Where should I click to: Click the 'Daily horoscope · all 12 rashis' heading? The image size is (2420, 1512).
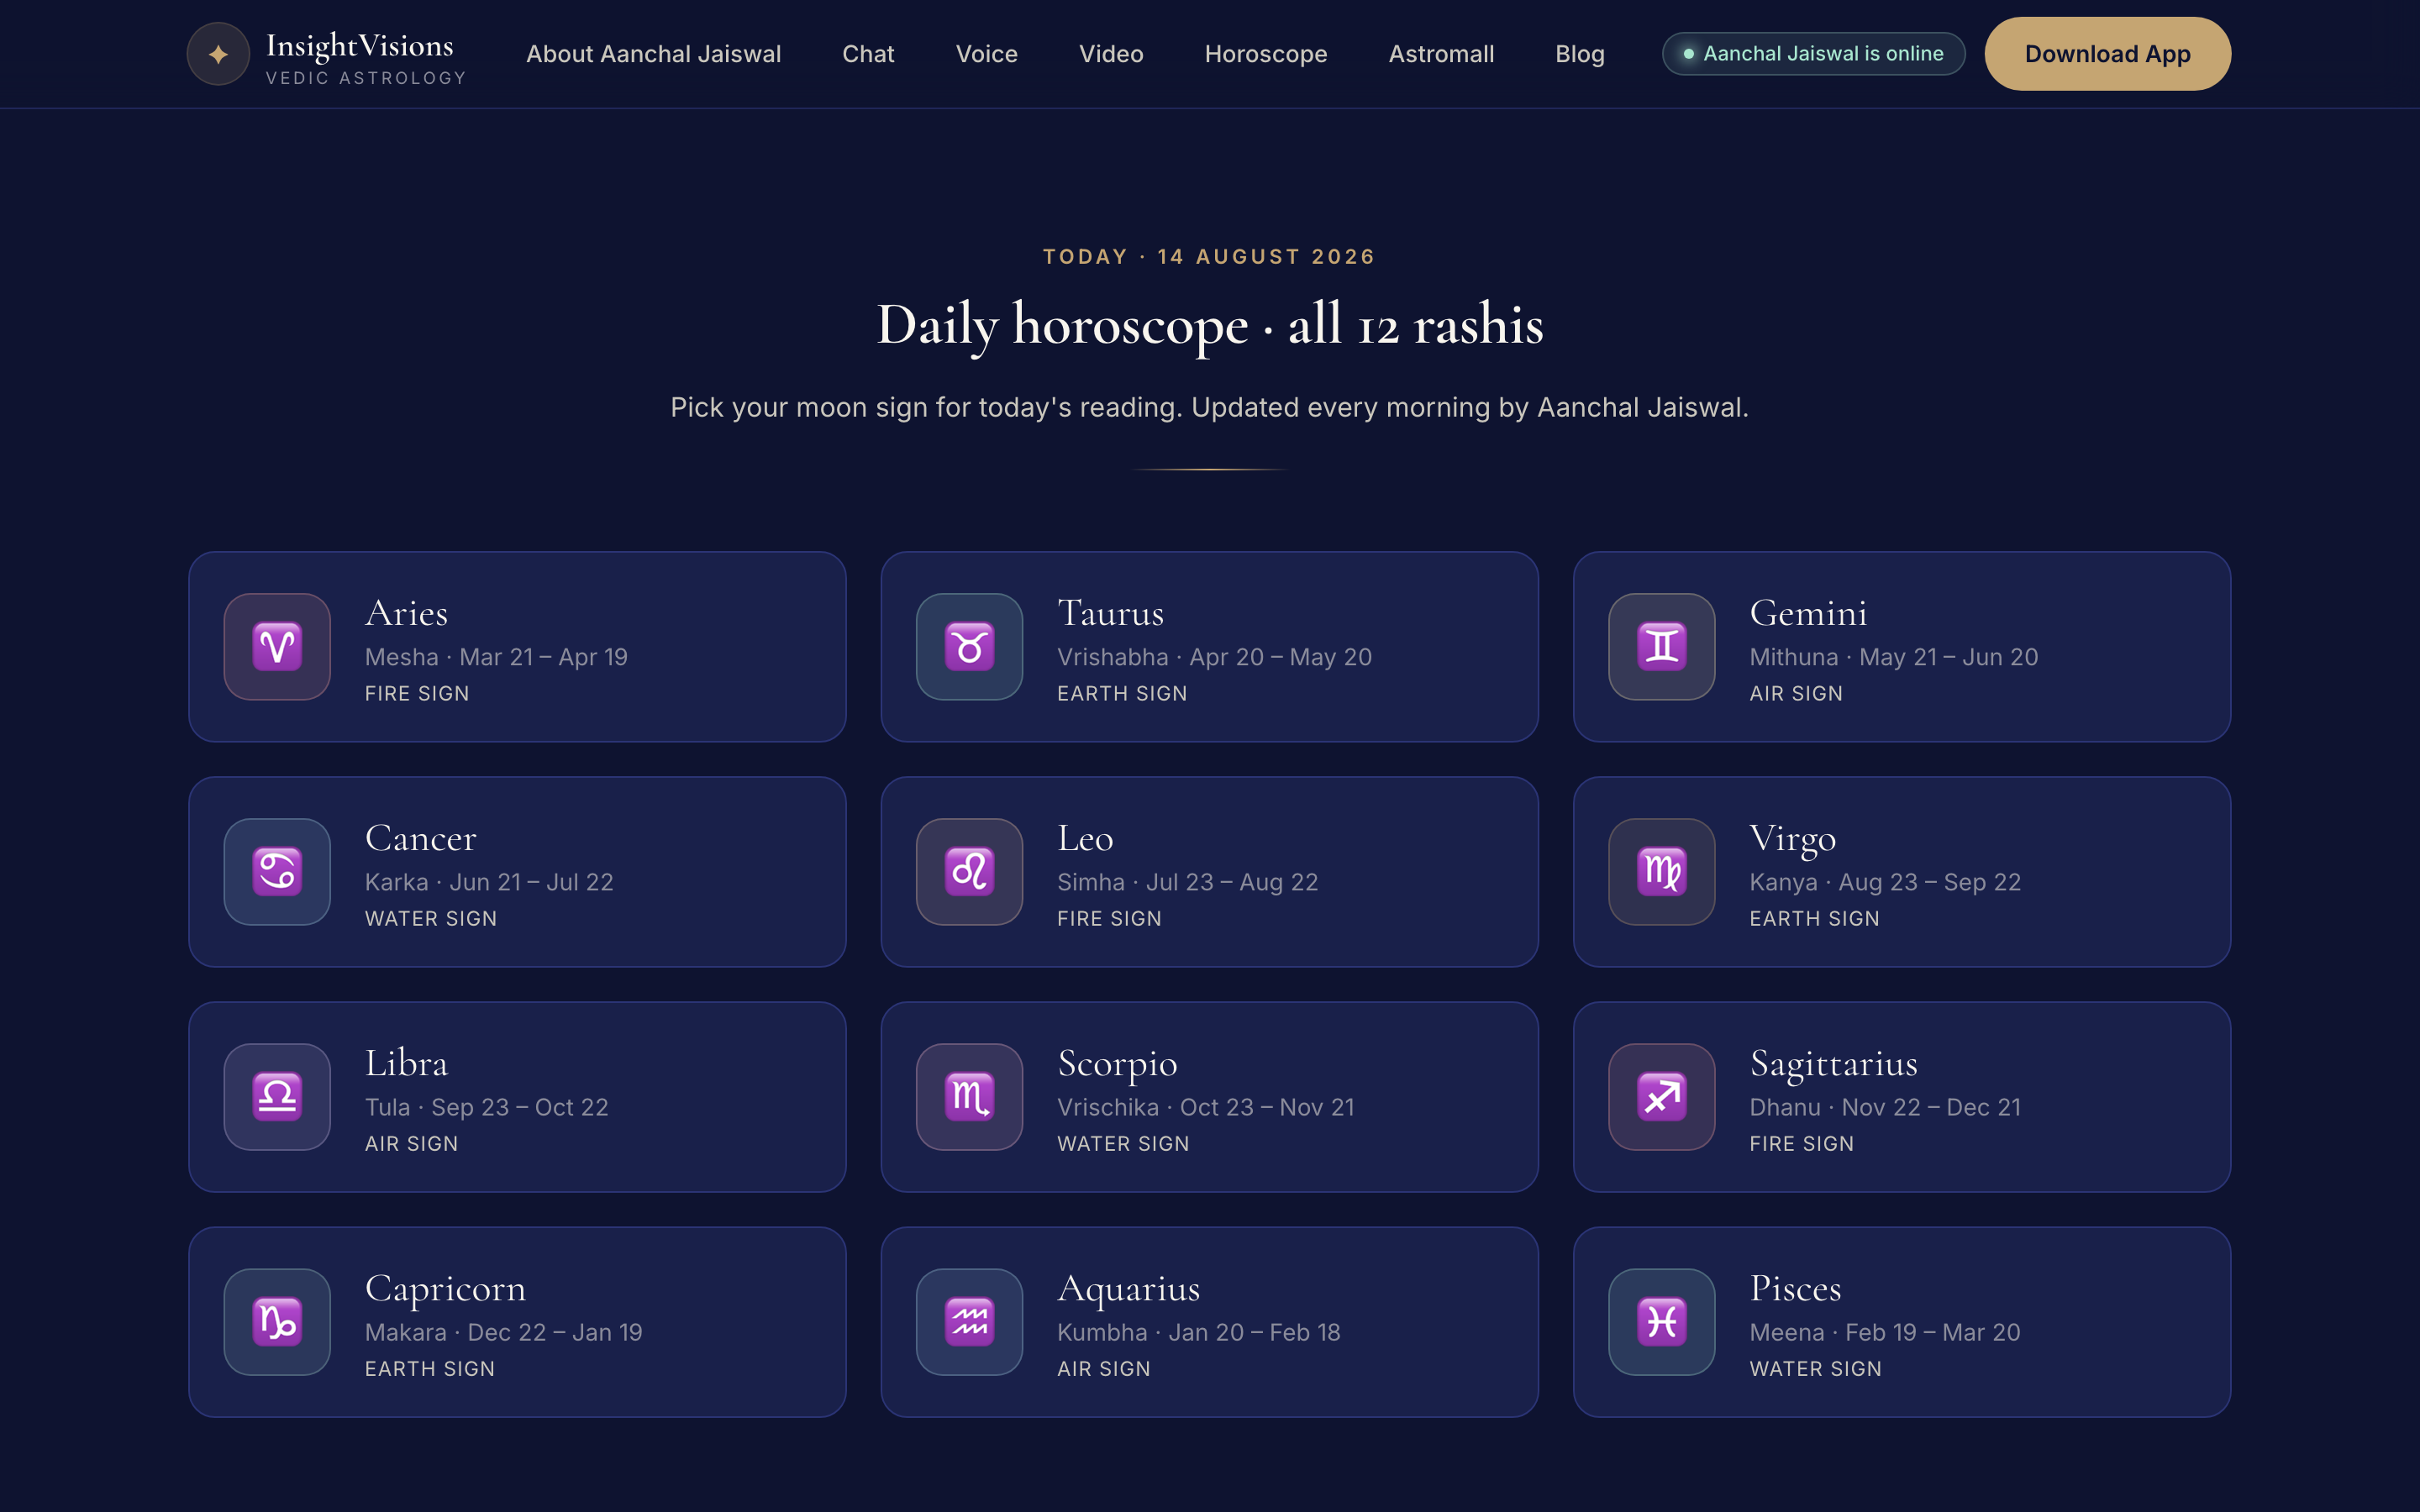tap(1209, 325)
